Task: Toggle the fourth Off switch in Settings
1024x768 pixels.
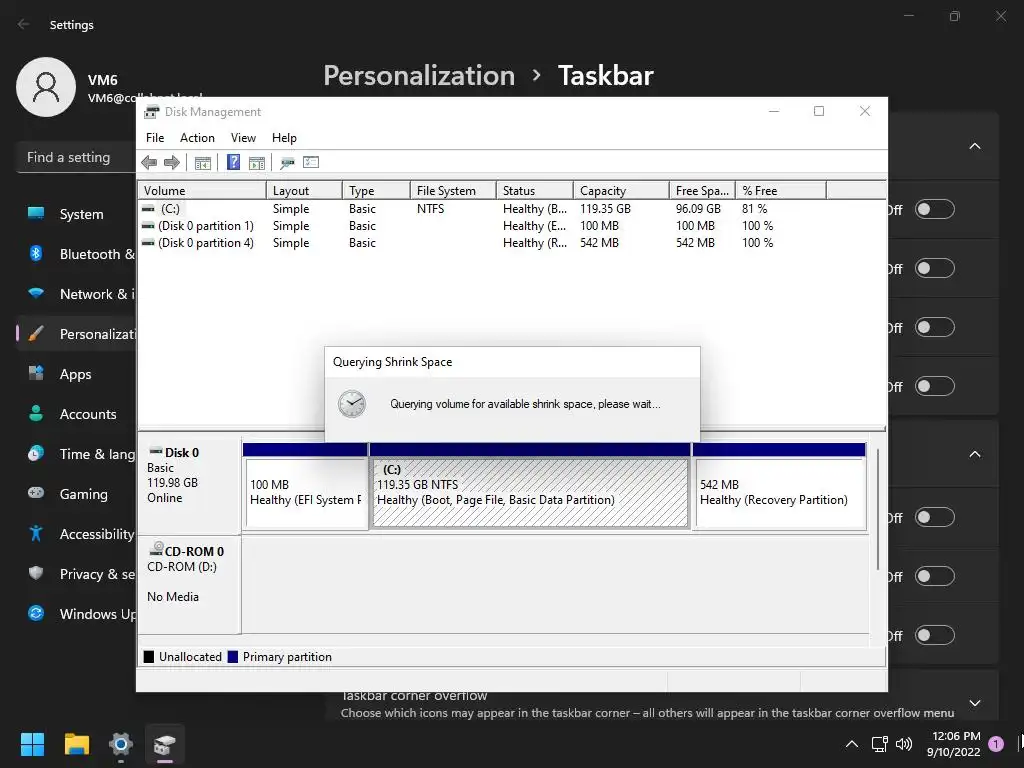Action: pyautogui.click(x=935, y=386)
